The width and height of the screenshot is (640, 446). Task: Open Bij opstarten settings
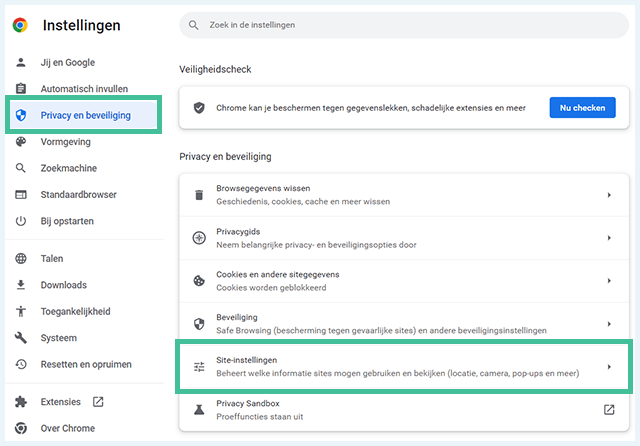click(67, 221)
